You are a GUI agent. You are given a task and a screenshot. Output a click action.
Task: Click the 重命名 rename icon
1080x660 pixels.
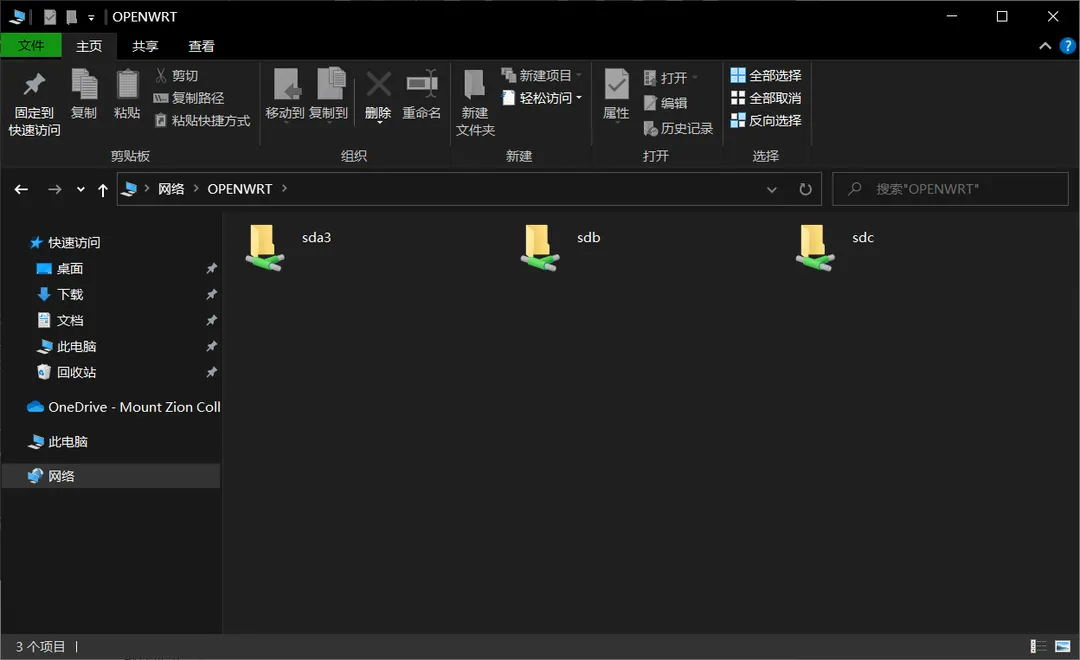pos(422,95)
